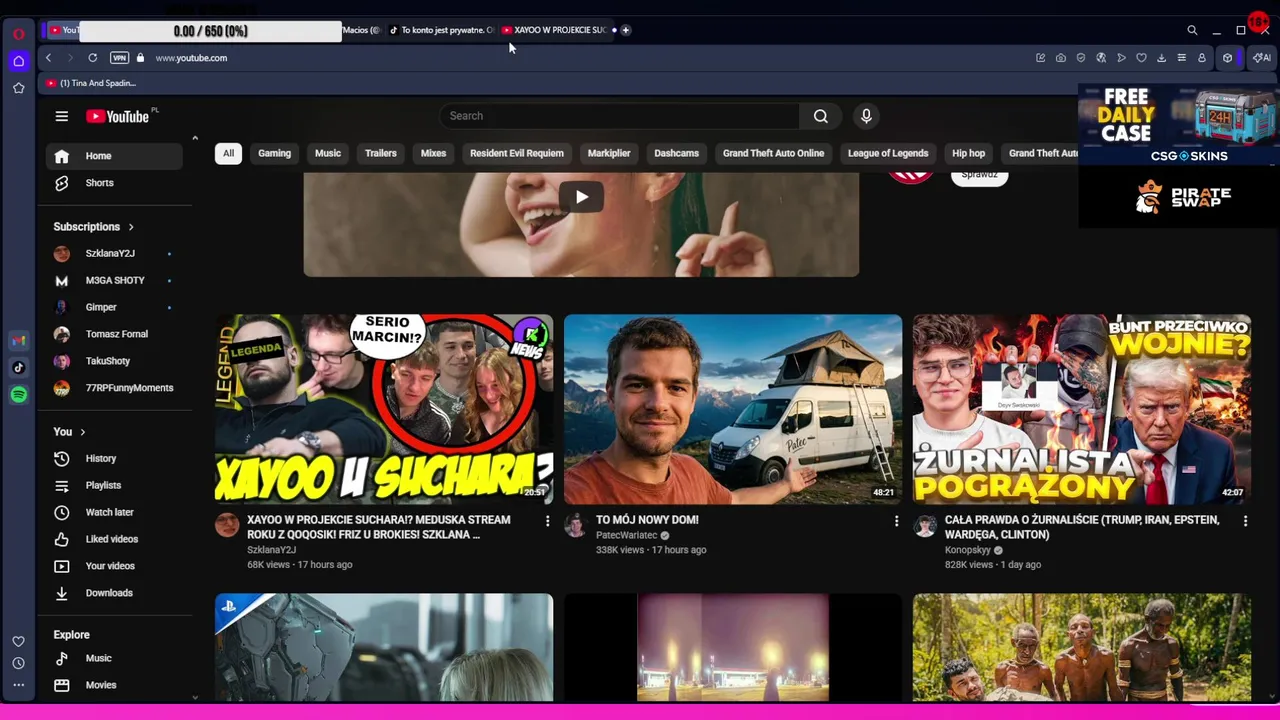
Task: Open Opera sidebar history clock icon
Action: pyautogui.click(x=18, y=663)
